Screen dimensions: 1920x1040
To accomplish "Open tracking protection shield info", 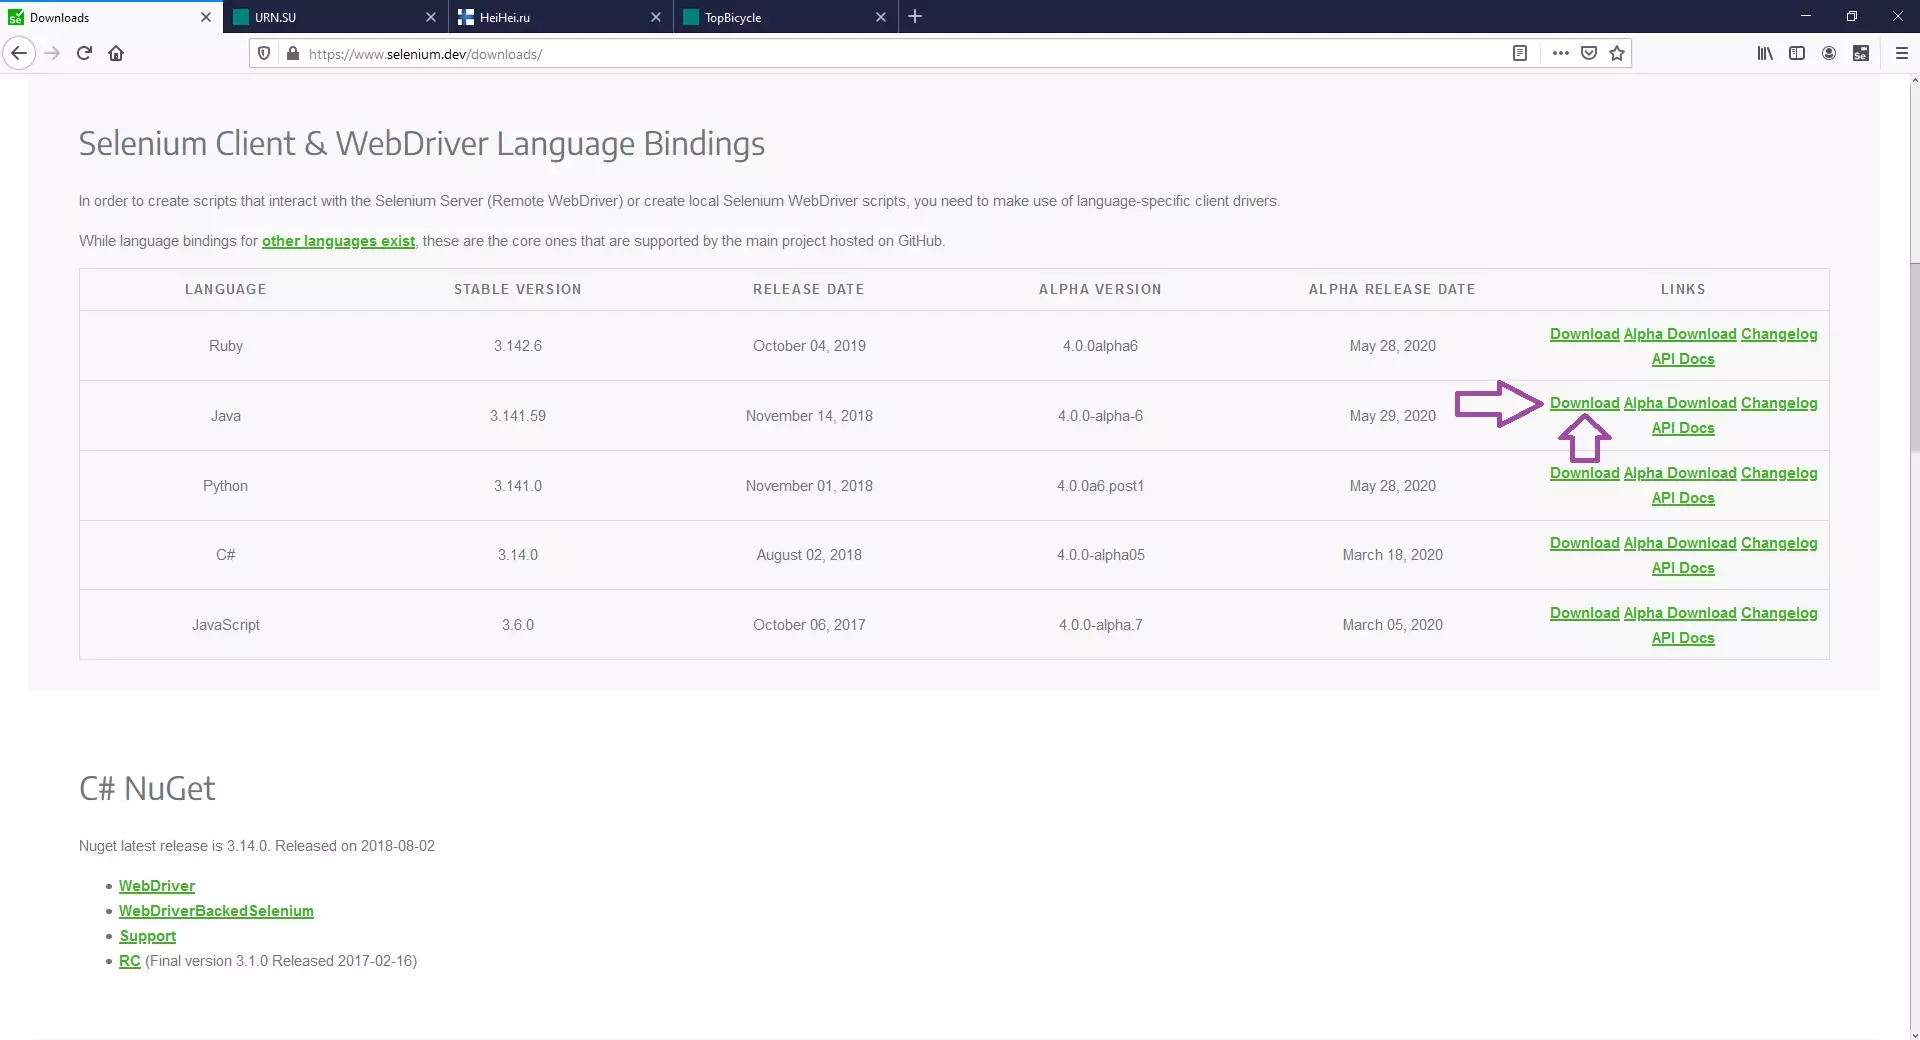I will pos(264,53).
